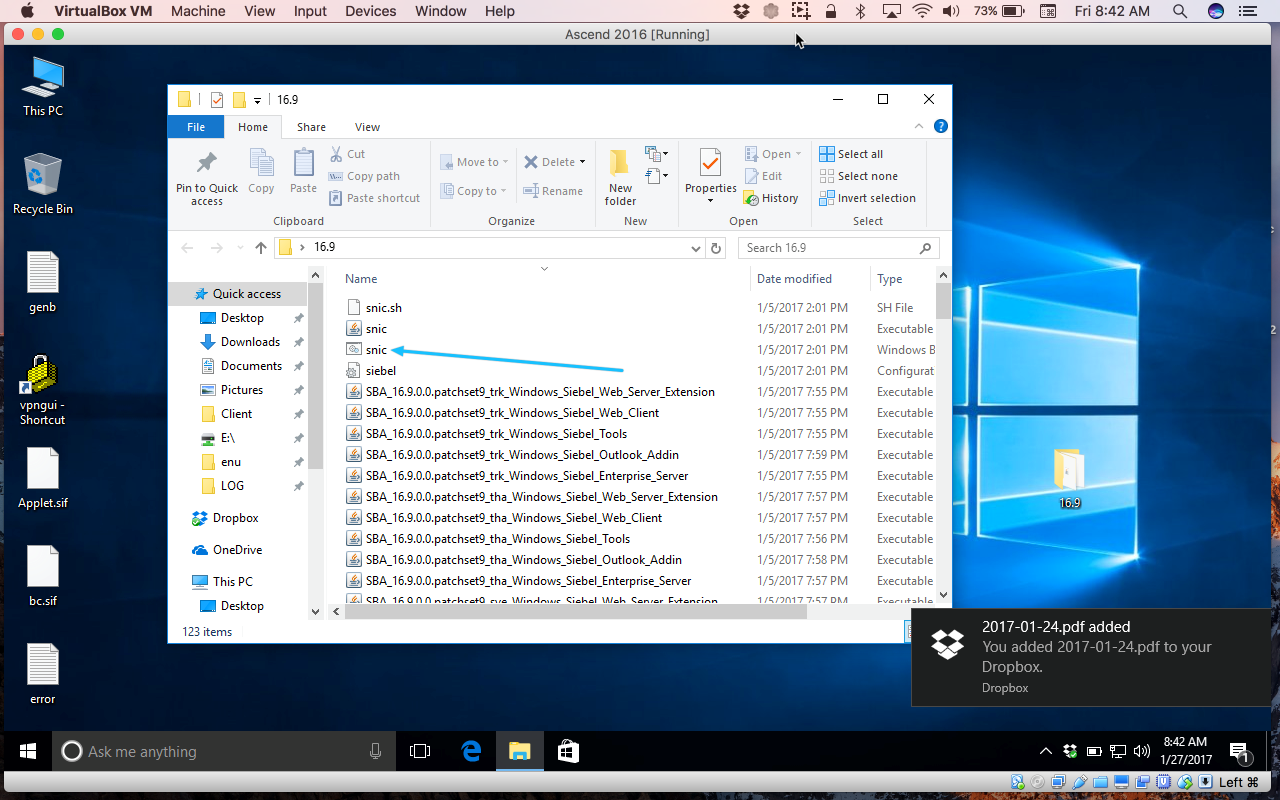Click the Cortana search box
Image resolution: width=1280 pixels, height=800 pixels.
point(224,752)
